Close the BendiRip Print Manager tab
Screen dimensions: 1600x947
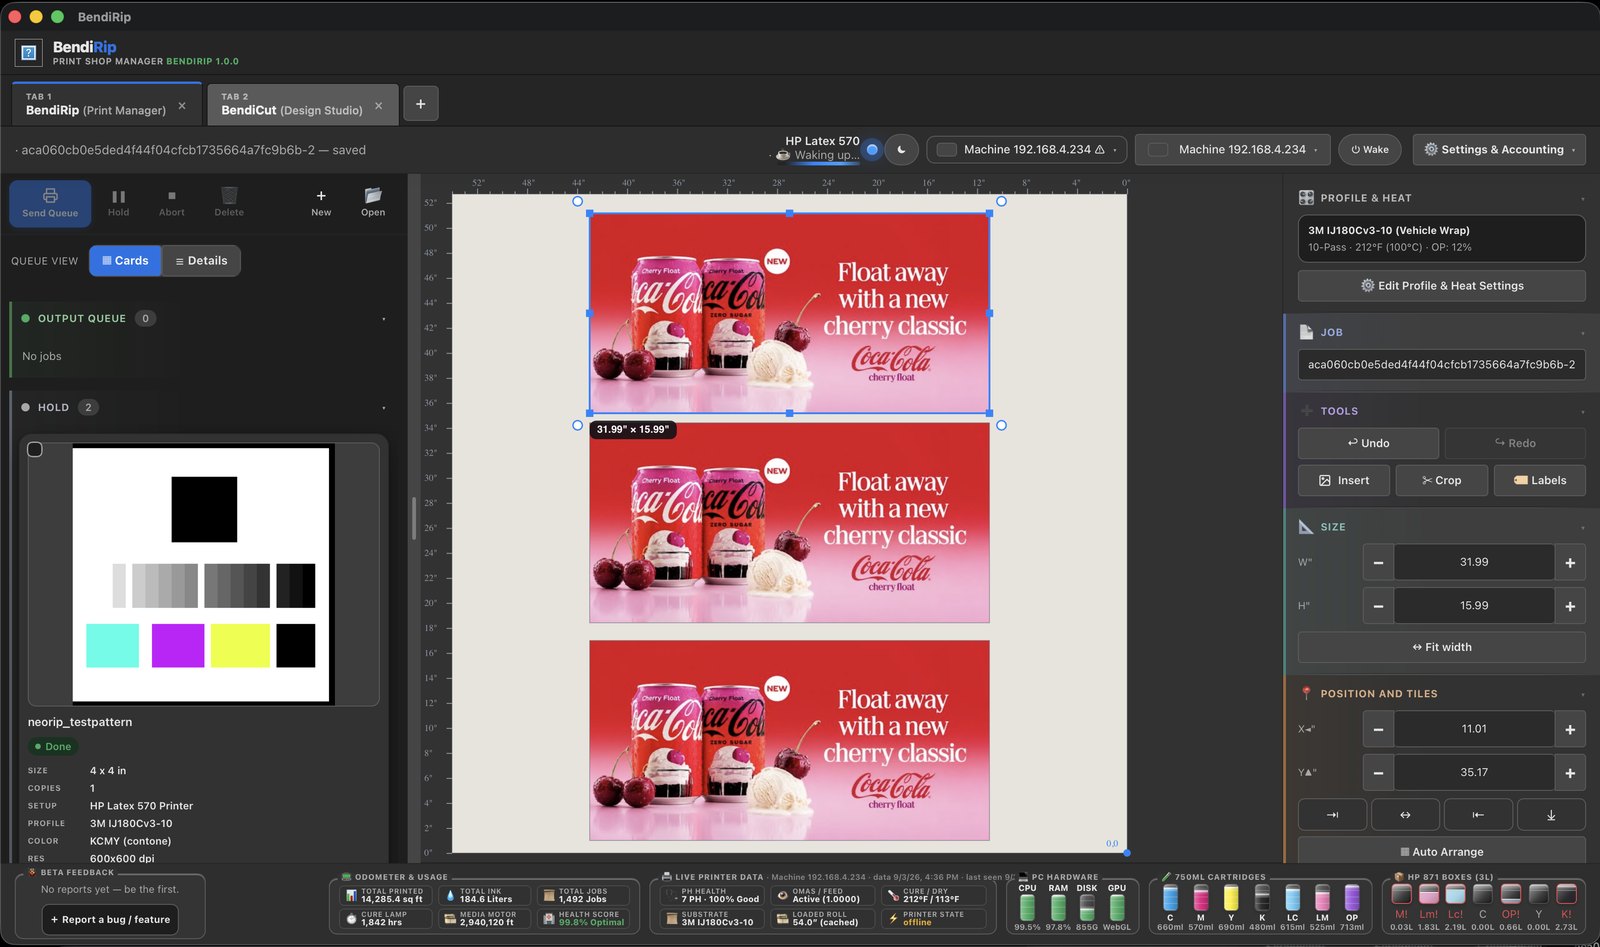(x=182, y=105)
